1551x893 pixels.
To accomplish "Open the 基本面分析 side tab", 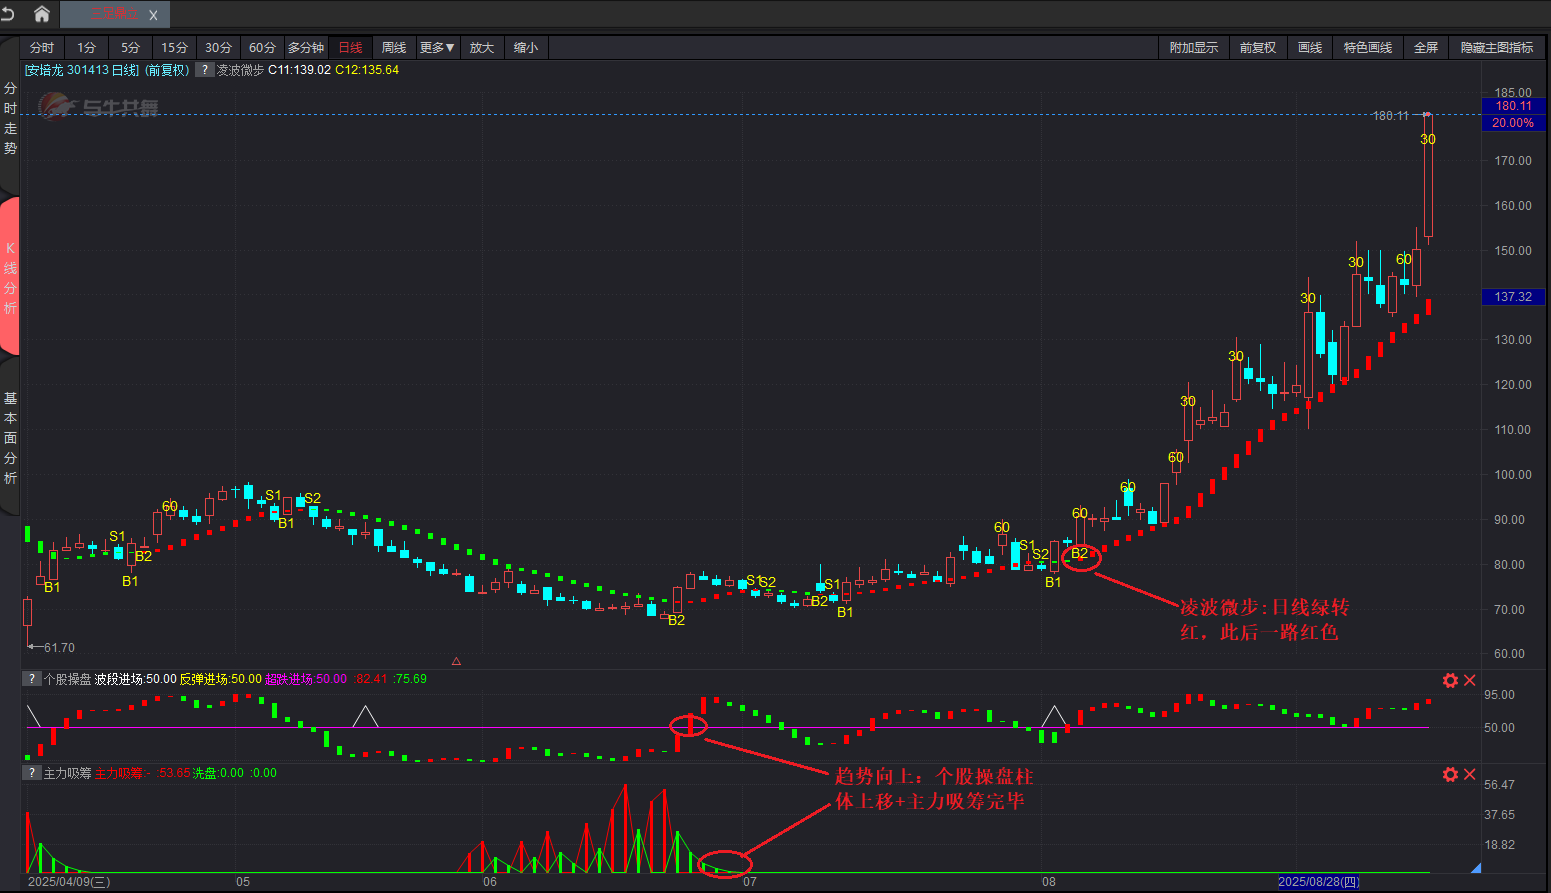I will pos(10,438).
